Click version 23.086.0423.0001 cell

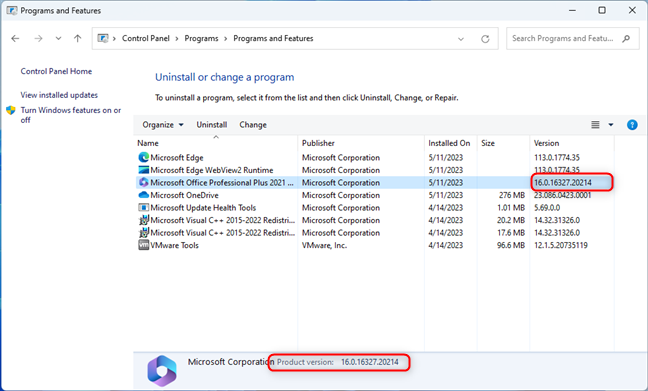click(562, 195)
